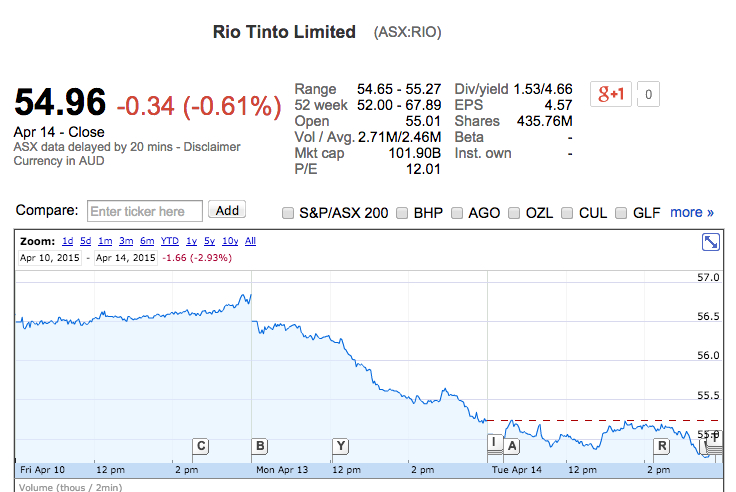Screen dimensions: 736x492
Task: Open news marker A on chart
Action: coord(511,446)
